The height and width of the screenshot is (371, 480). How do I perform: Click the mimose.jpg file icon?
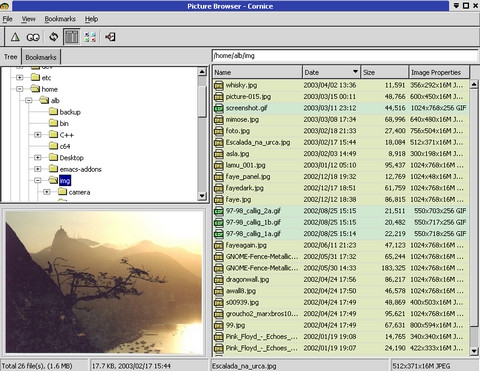[219, 120]
